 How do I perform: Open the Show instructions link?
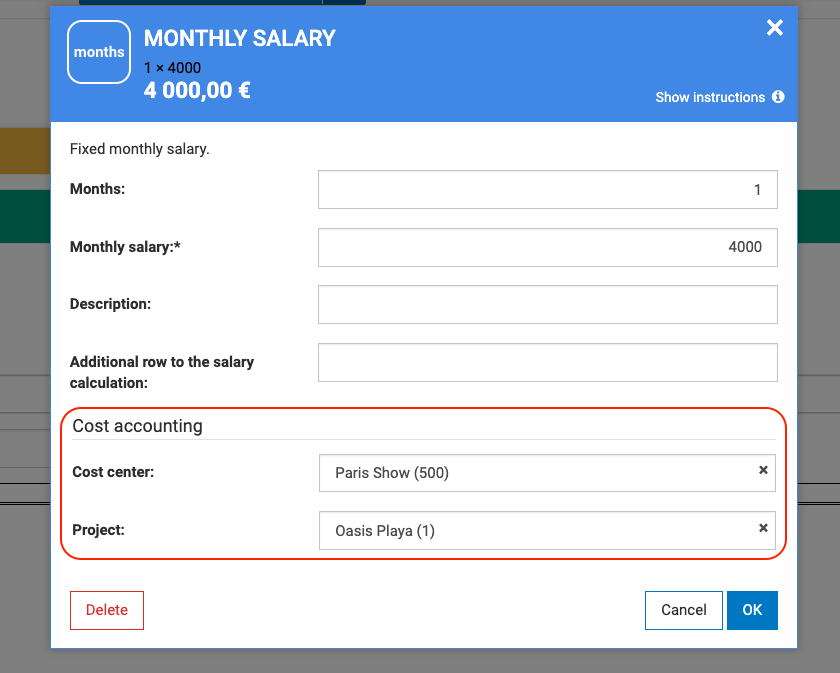[x=710, y=97]
